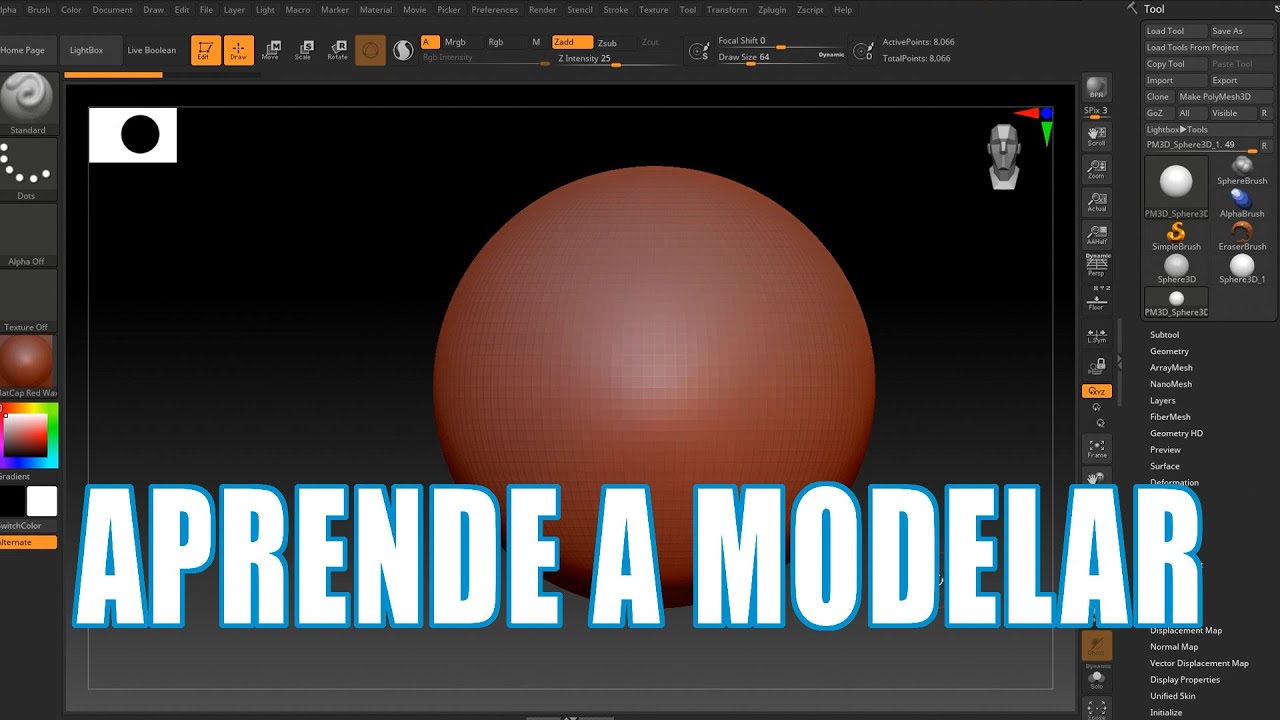
Task: Open the Brush menu
Action: point(39,10)
